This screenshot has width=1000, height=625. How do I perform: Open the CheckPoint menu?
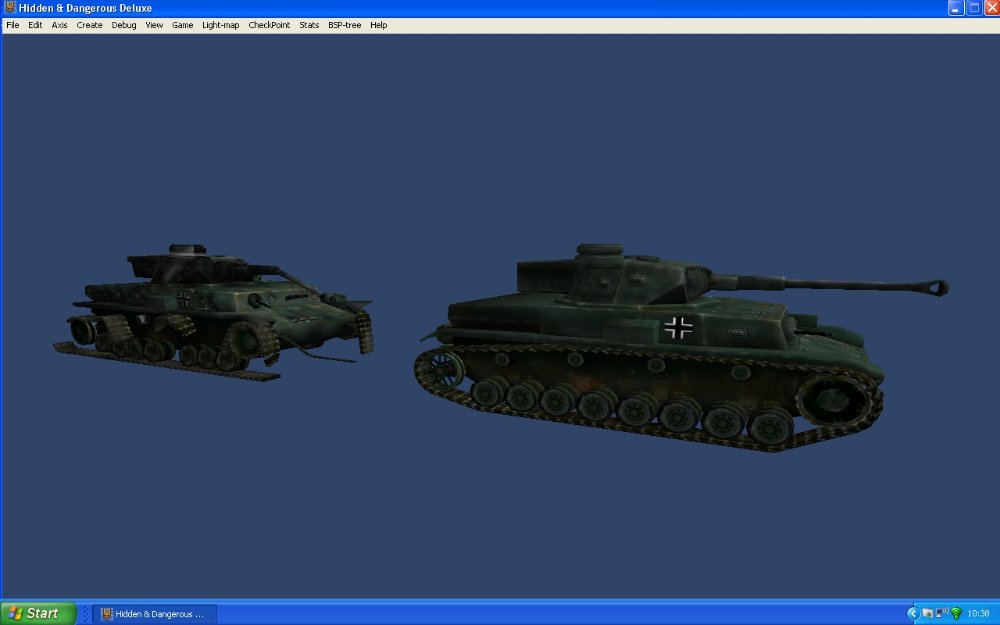[x=268, y=25]
